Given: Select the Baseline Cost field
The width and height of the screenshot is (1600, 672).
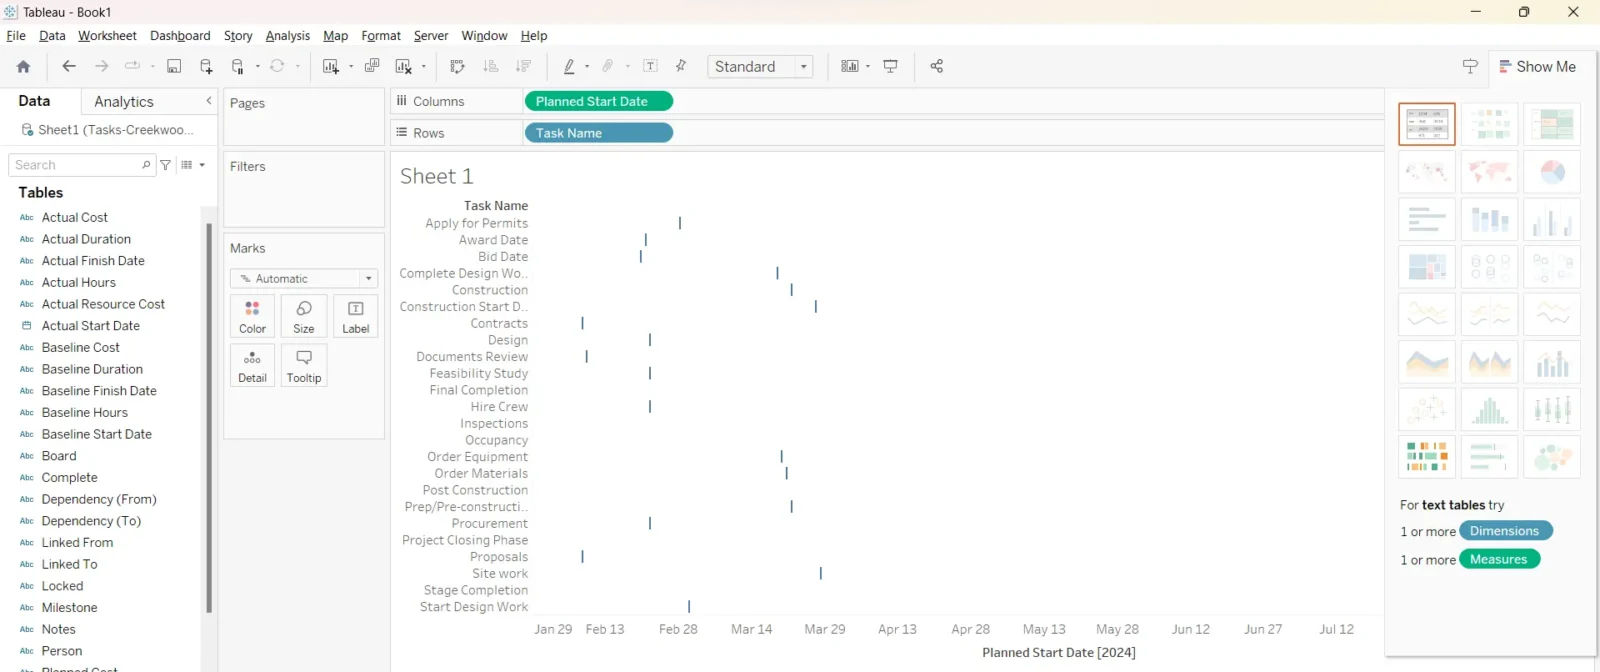Looking at the screenshot, I should (81, 348).
